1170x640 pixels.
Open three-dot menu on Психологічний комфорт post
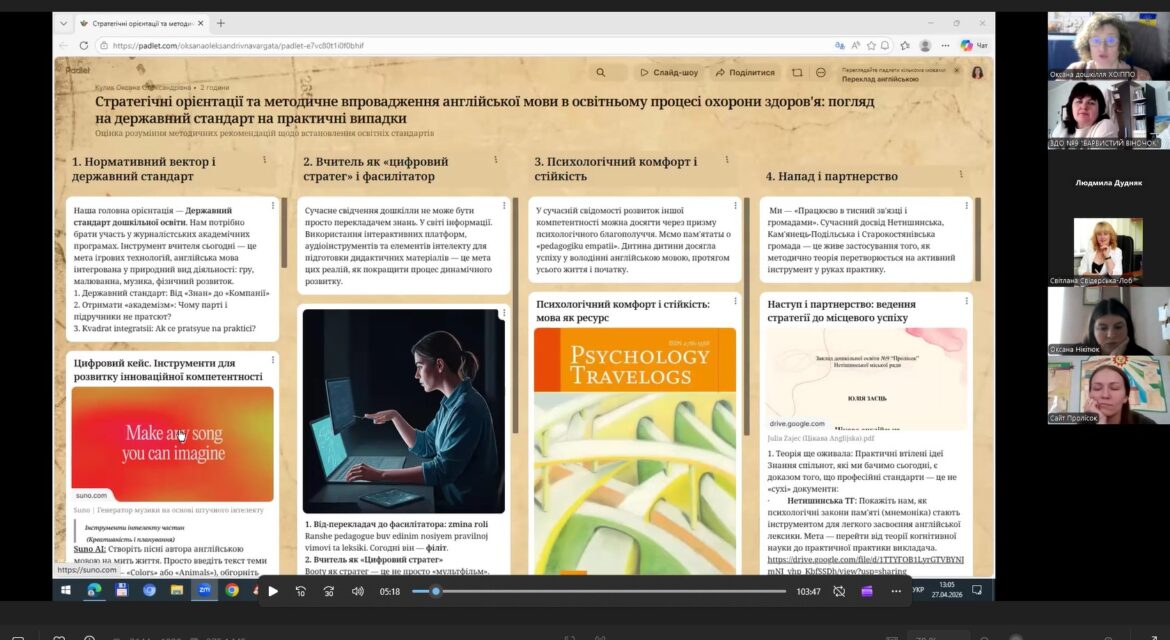pos(735,301)
